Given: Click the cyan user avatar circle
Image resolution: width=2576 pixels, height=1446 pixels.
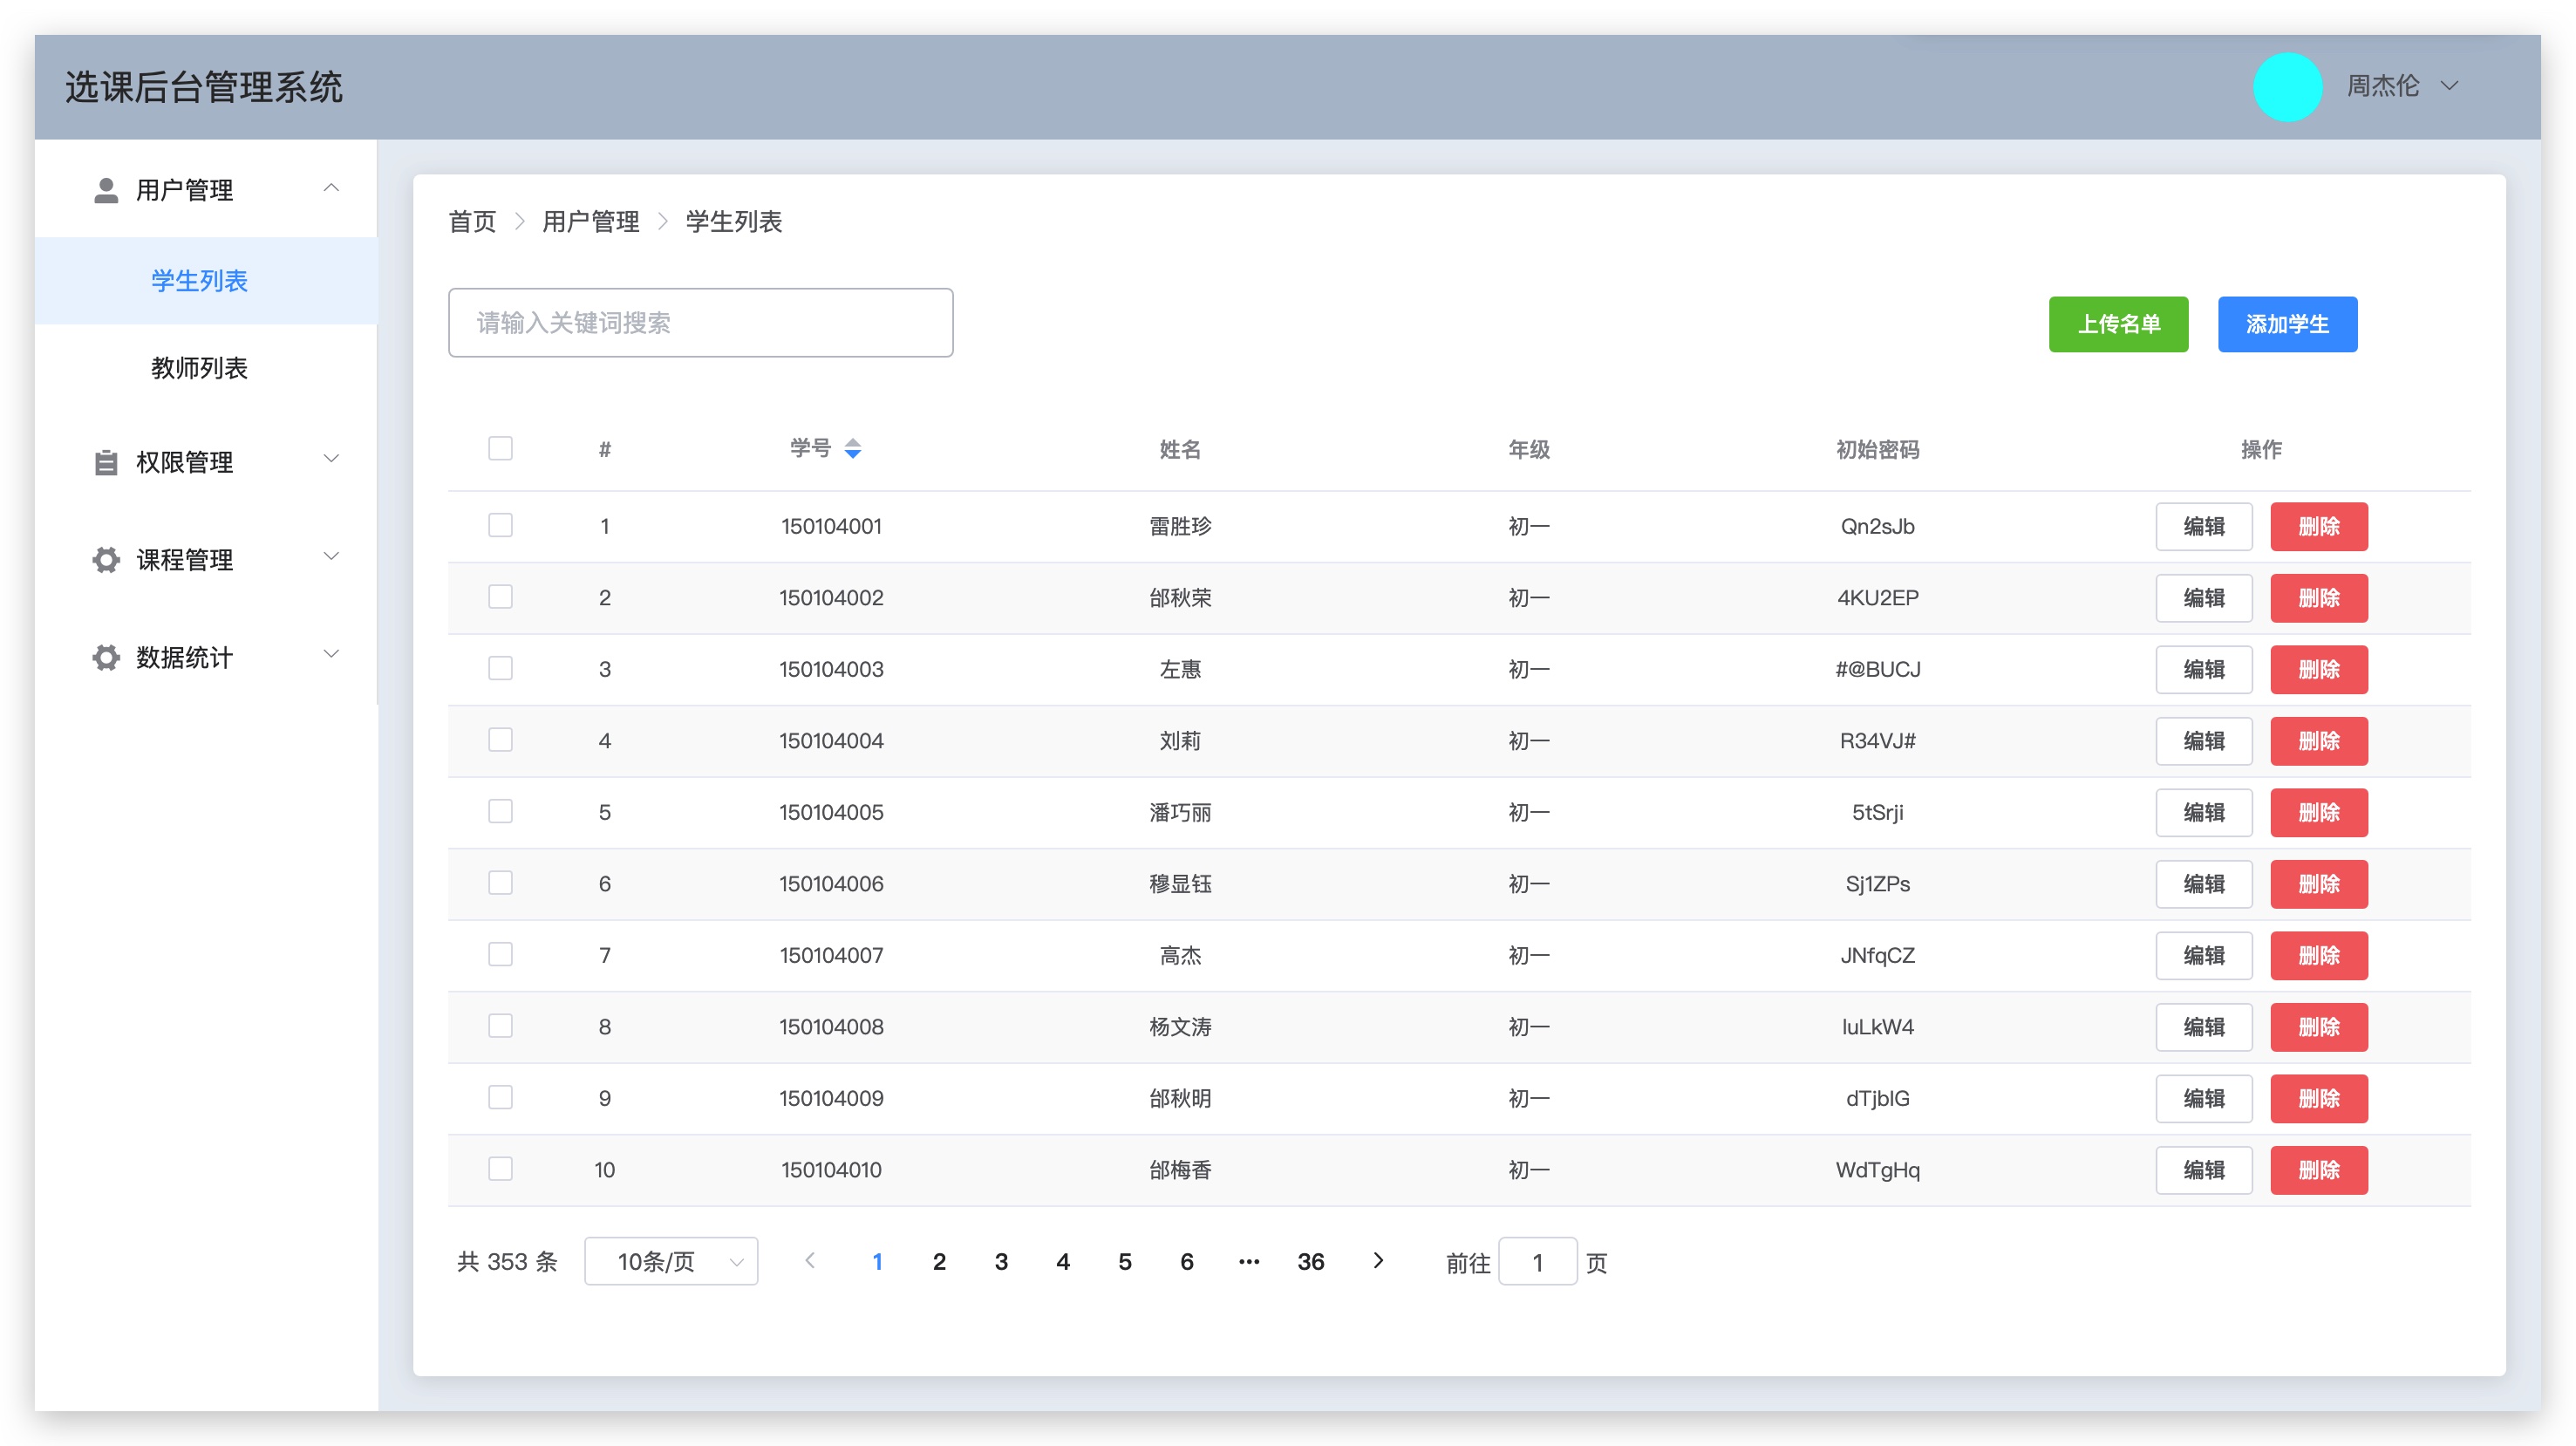Looking at the screenshot, I should point(2287,87).
